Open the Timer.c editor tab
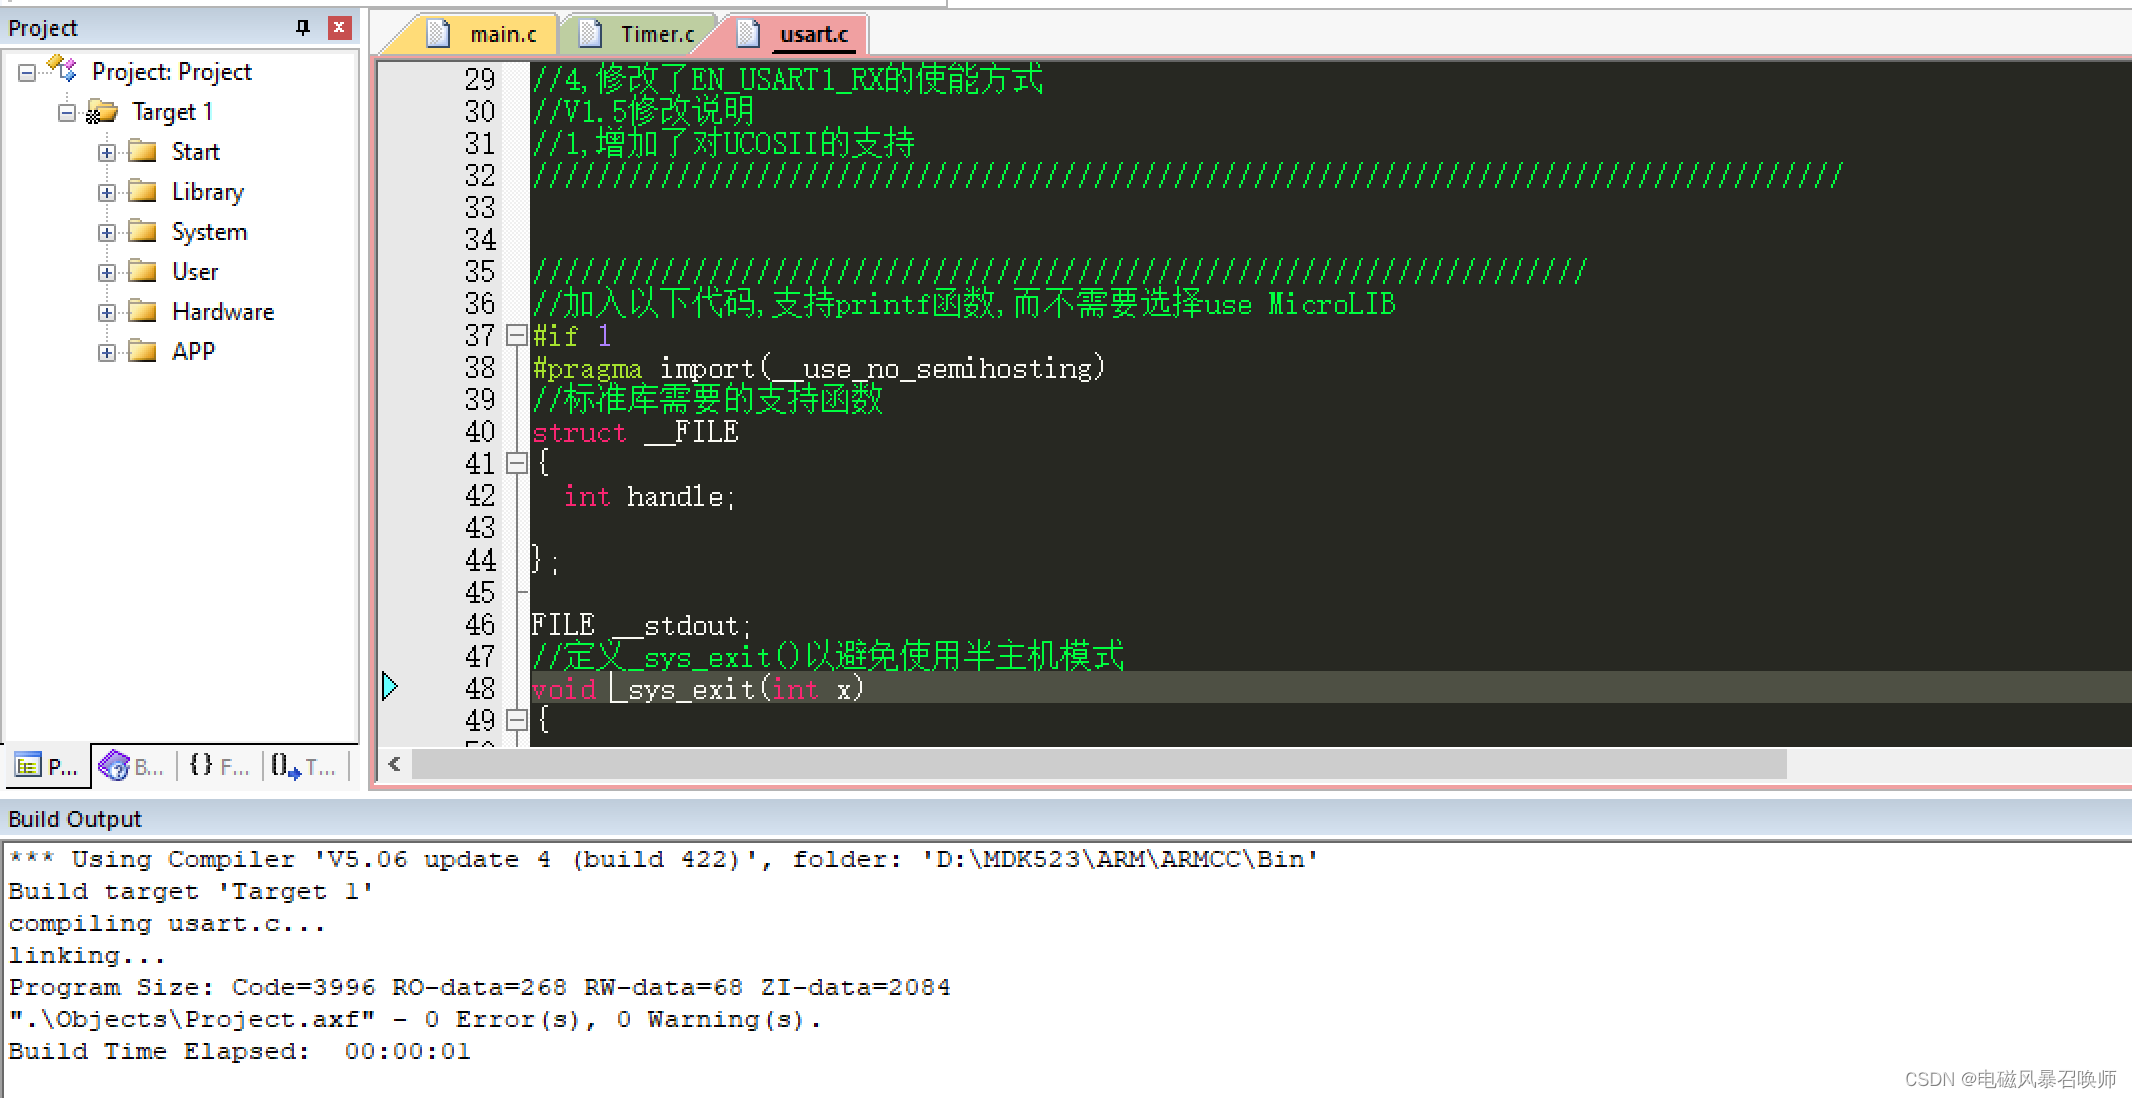Viewport: 2132px width, 1098px height. point(656,34)
